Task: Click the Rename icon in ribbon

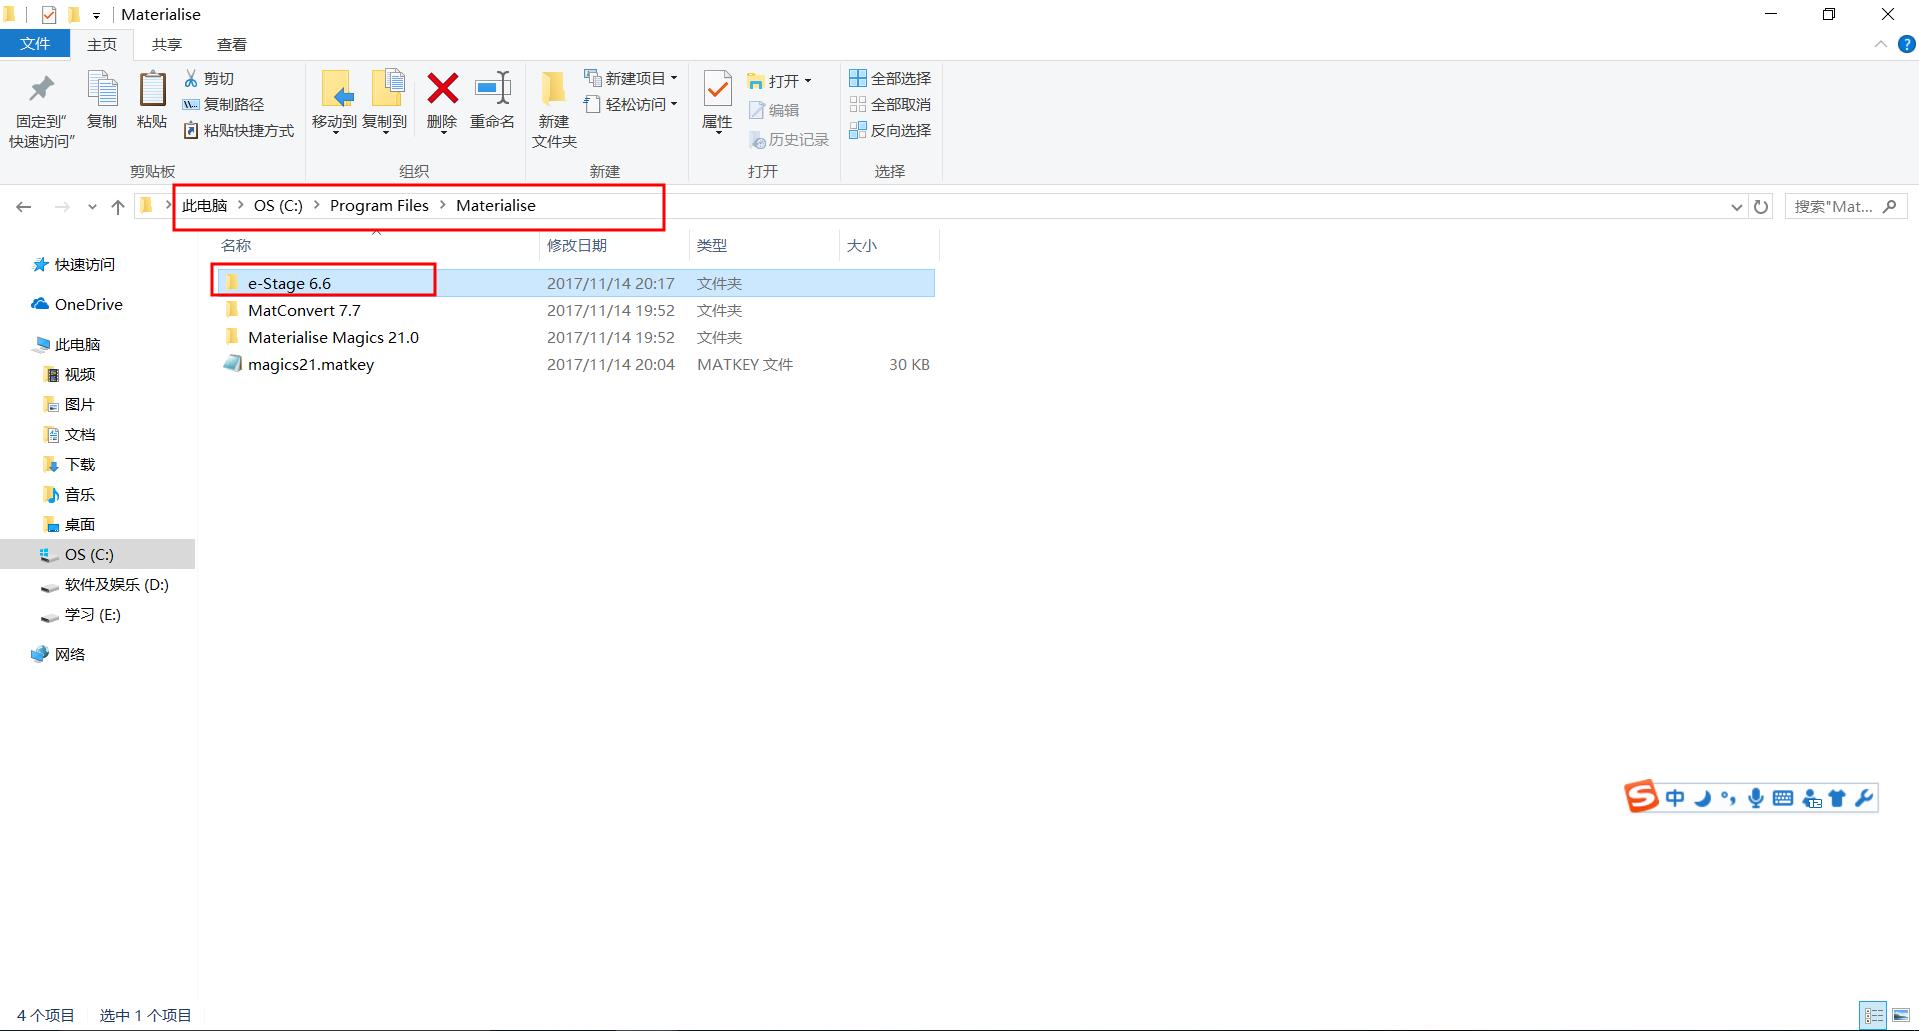Action: [x=492, y=90]
